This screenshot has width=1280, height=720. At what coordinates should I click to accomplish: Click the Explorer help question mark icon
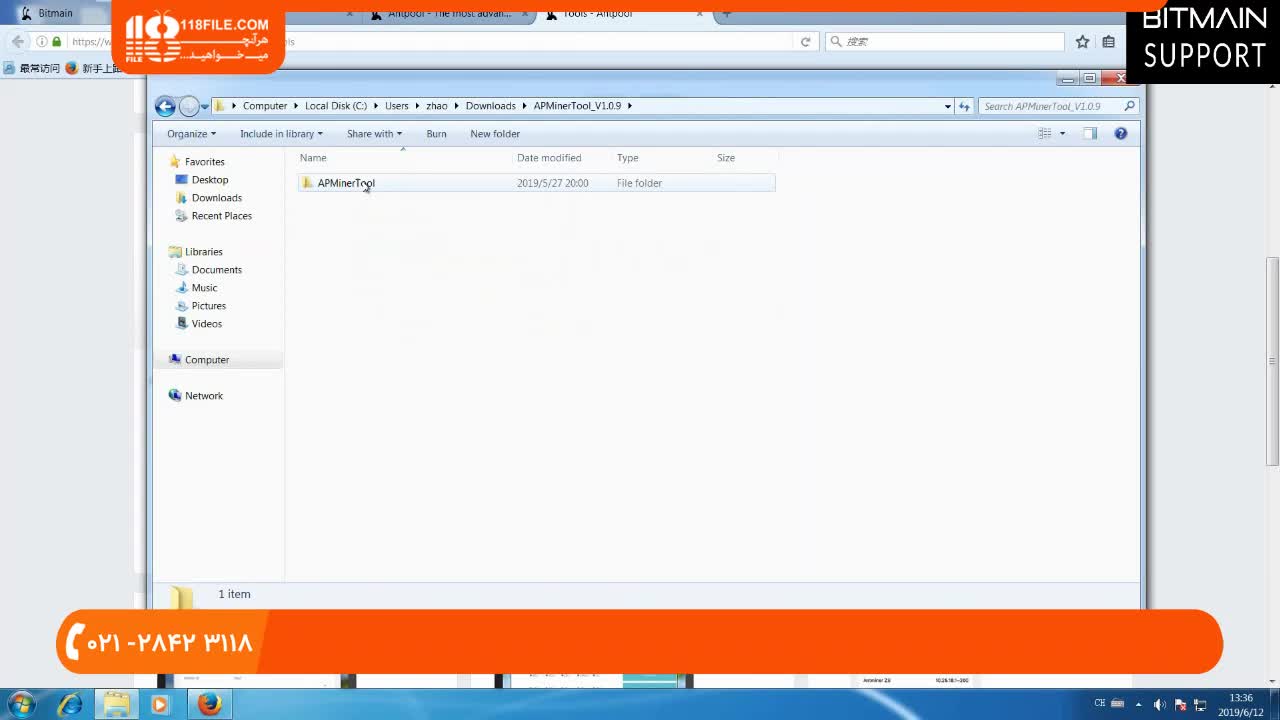1120,134
